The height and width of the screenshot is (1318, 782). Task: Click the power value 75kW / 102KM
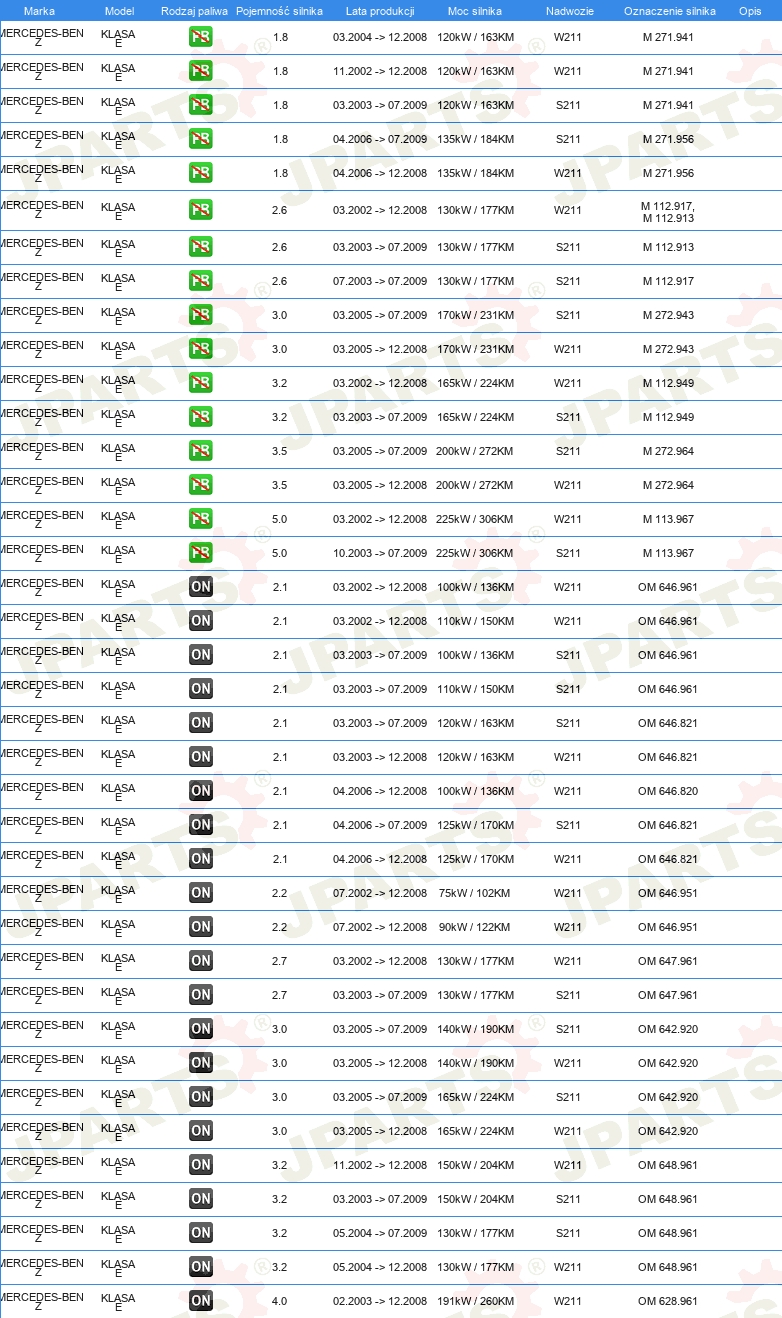point(474,894)
